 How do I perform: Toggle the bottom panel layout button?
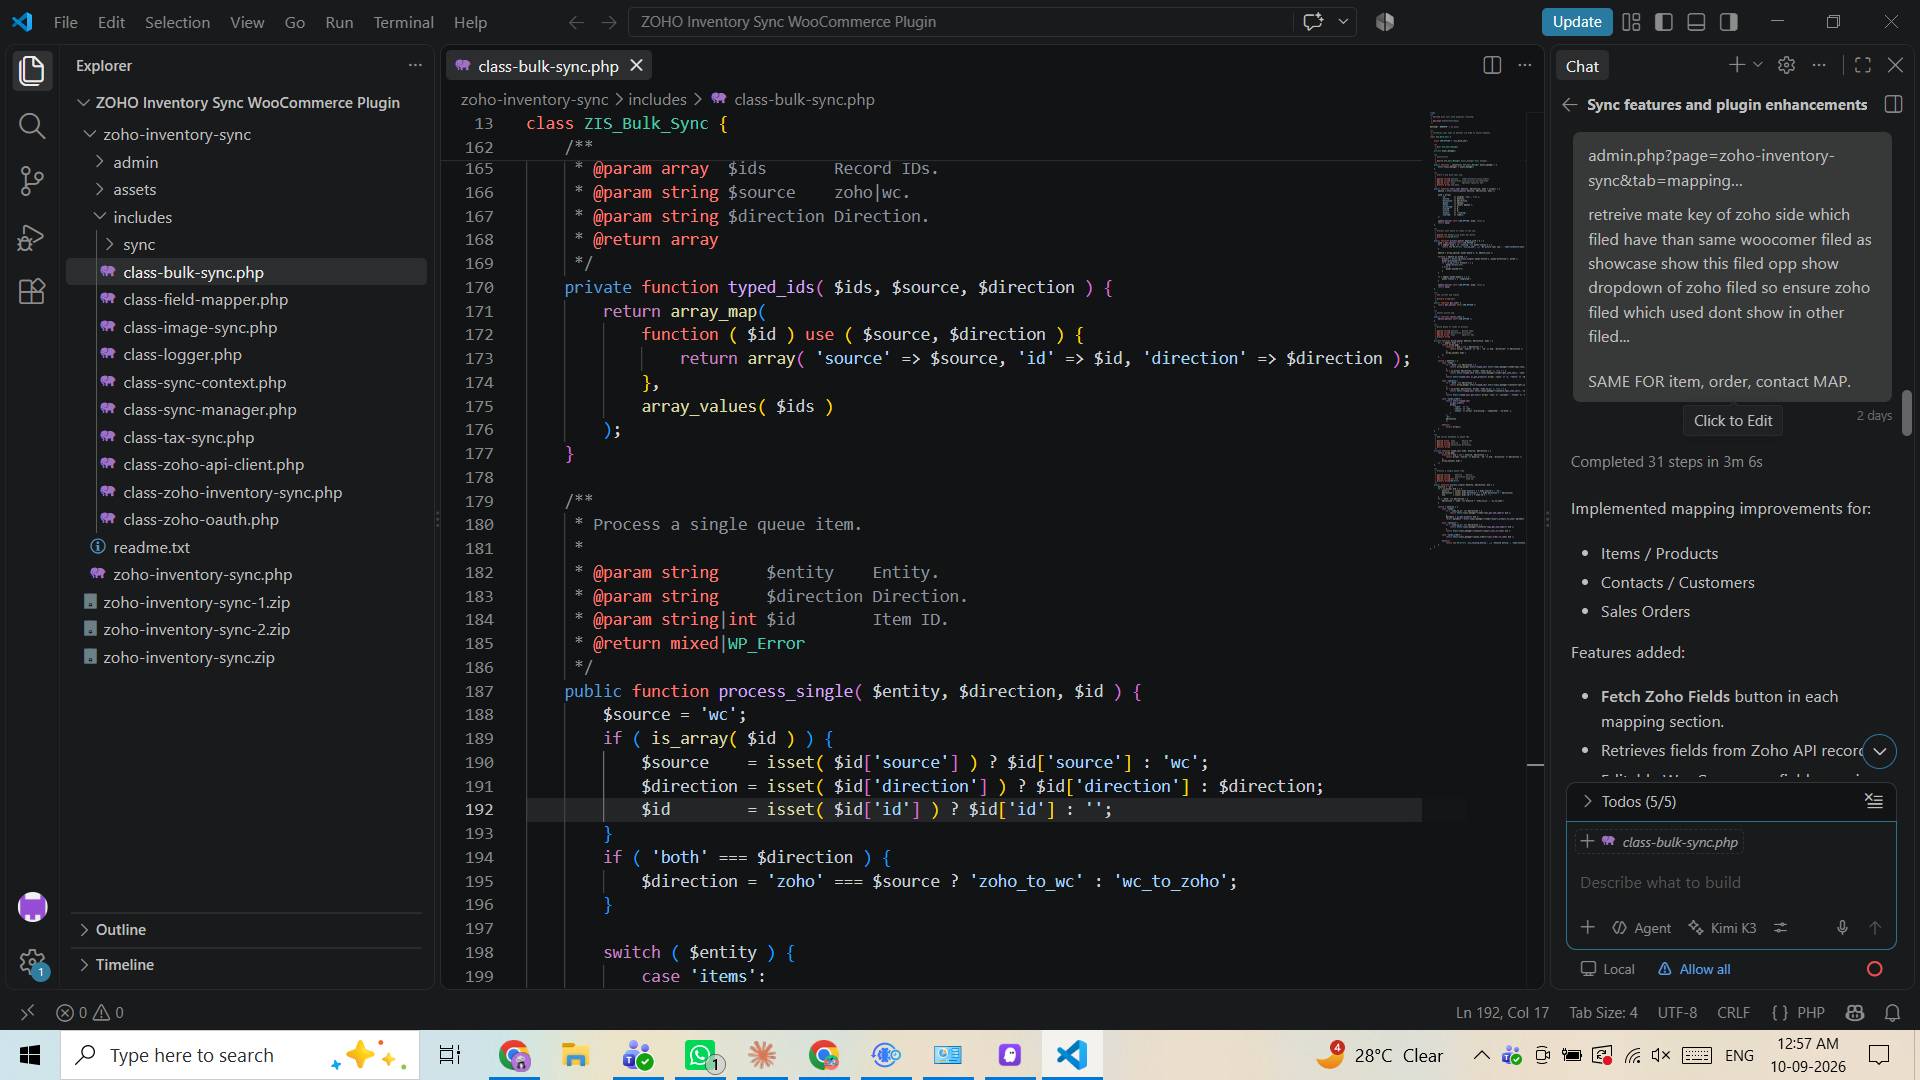point(1696,21)
